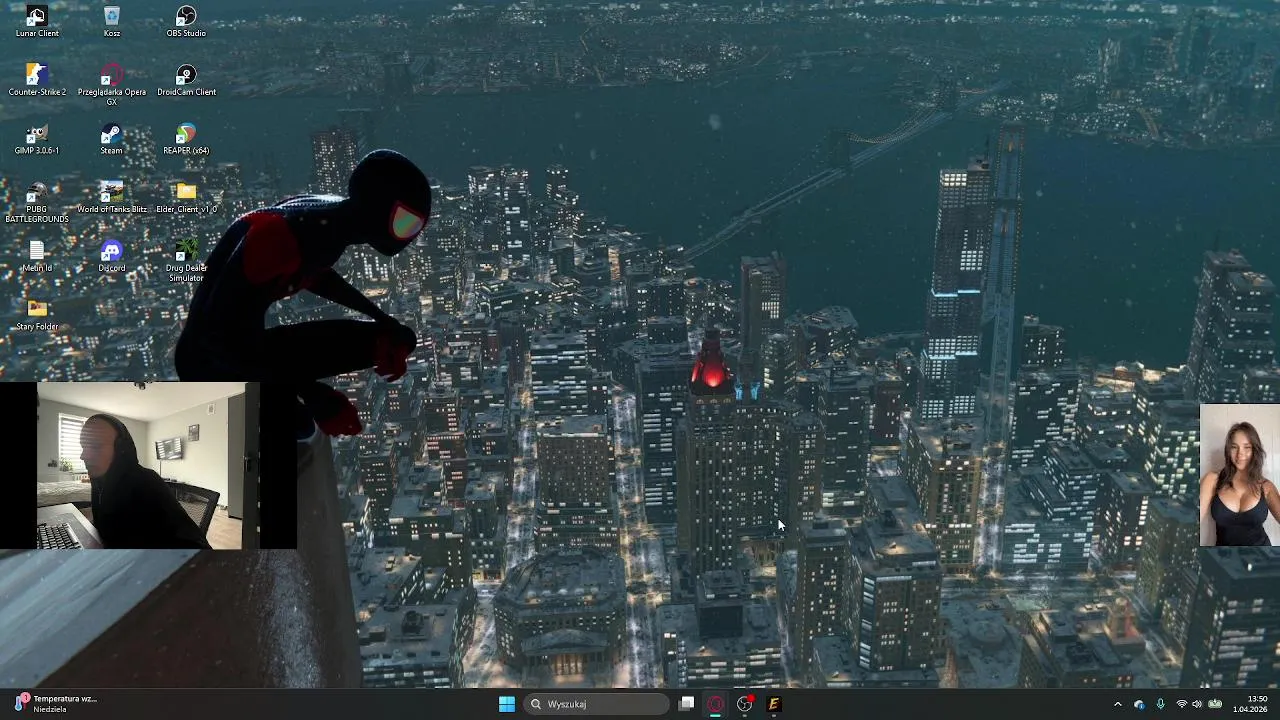Select the GIMP 3.0.6-1 shortcut
The image size is (1280, 720).
coord(37,139)
